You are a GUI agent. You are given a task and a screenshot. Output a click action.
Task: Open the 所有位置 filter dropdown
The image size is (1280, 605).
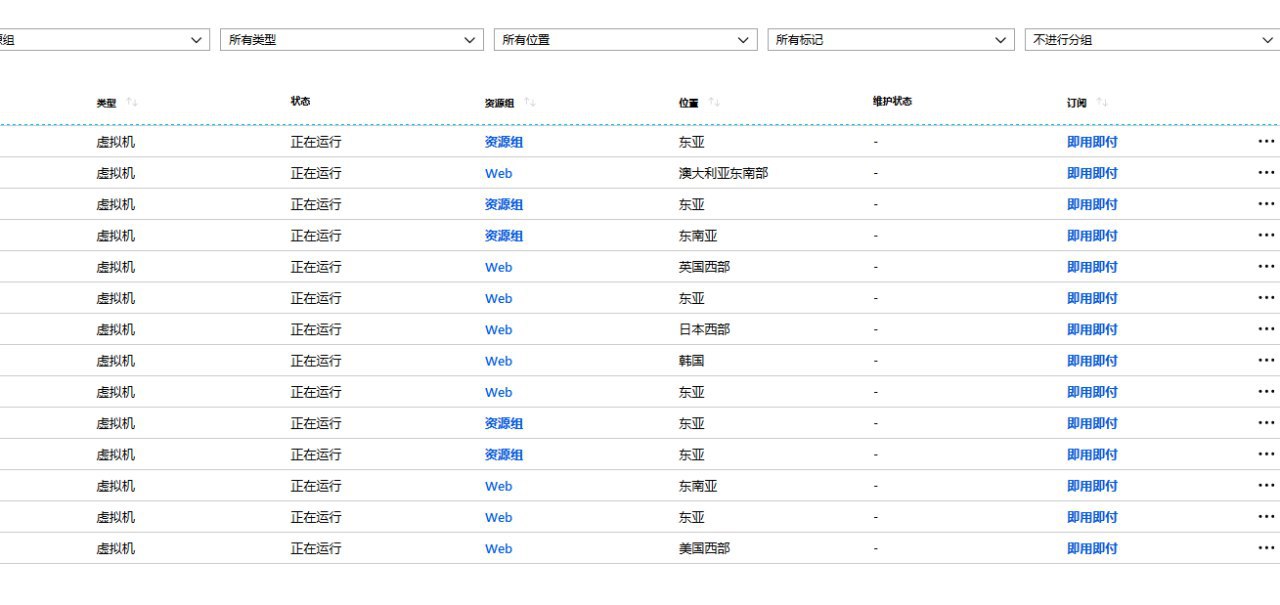click(625, 40)
